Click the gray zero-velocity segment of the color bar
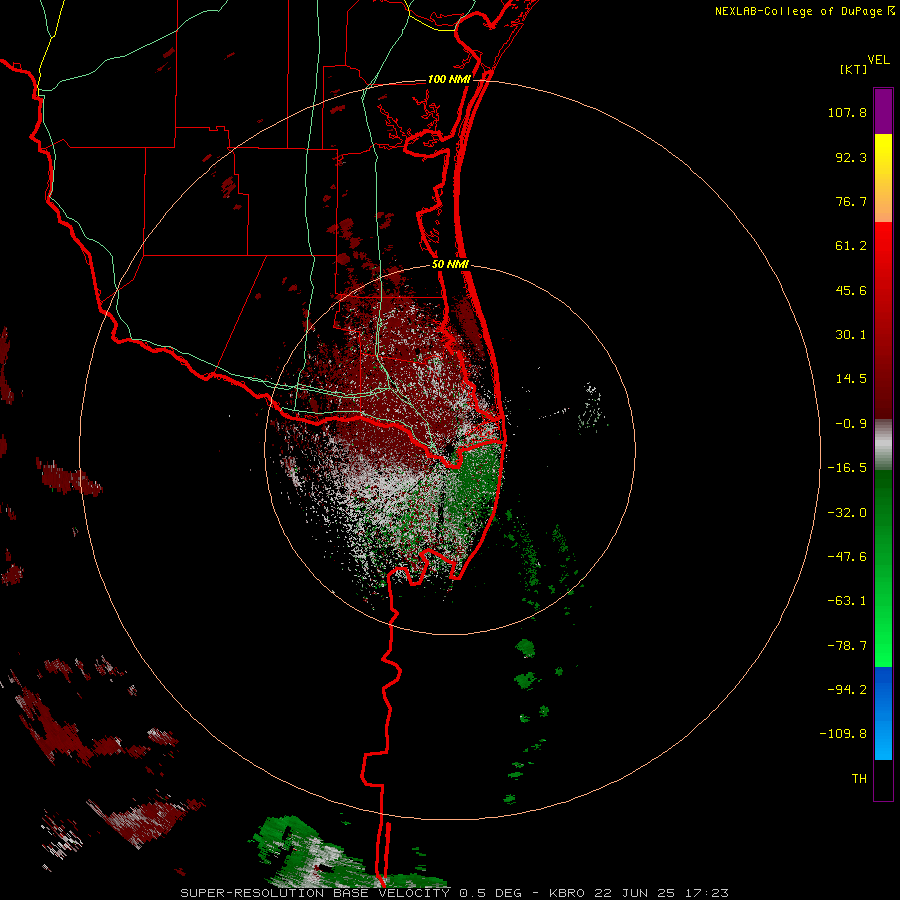 click(883, 445)
